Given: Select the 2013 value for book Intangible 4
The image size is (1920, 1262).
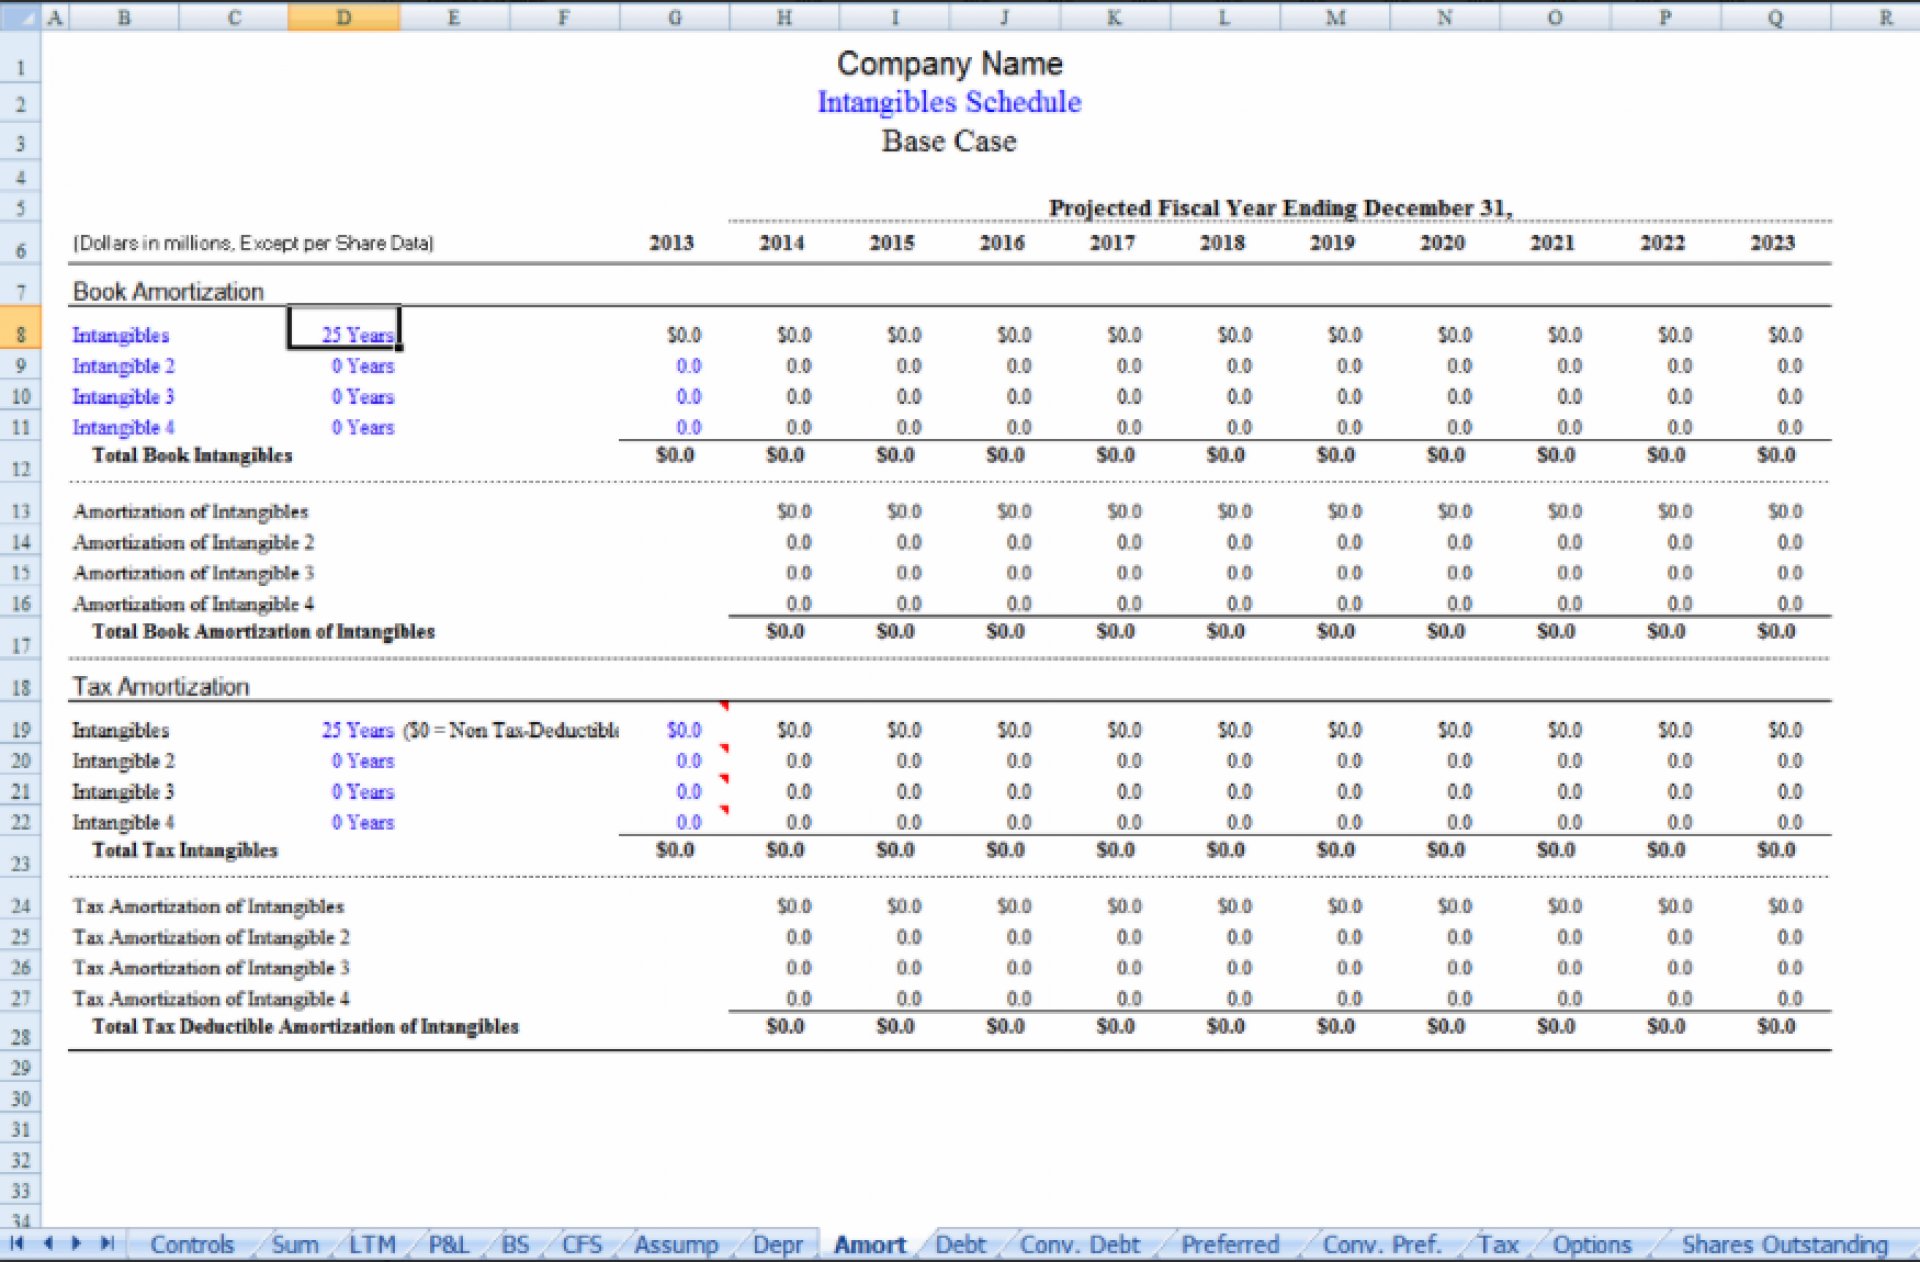Looking at the screenshot, I should tap(689, 427).
